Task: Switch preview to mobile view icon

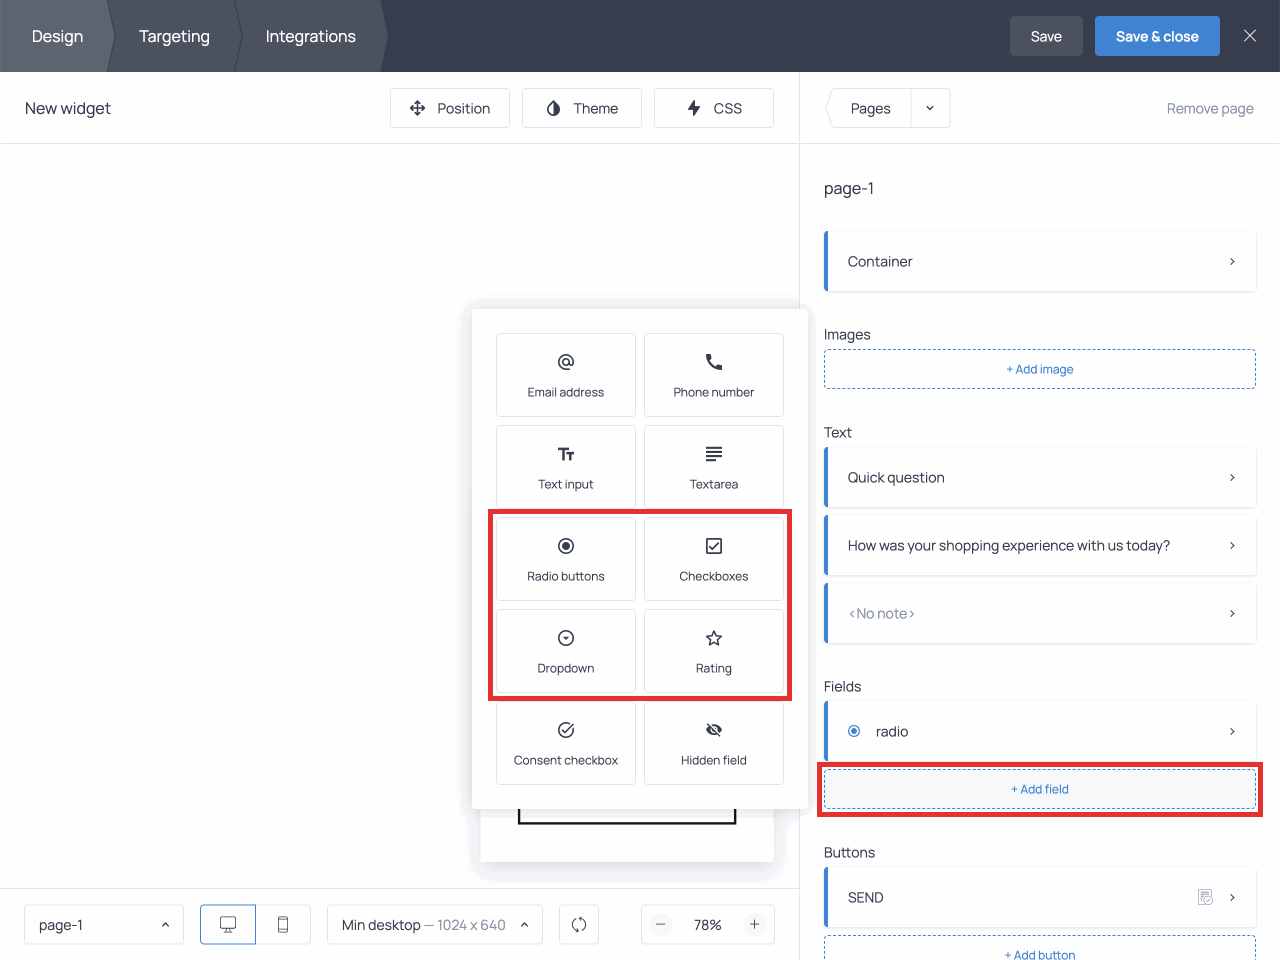Action: (284, 924)
